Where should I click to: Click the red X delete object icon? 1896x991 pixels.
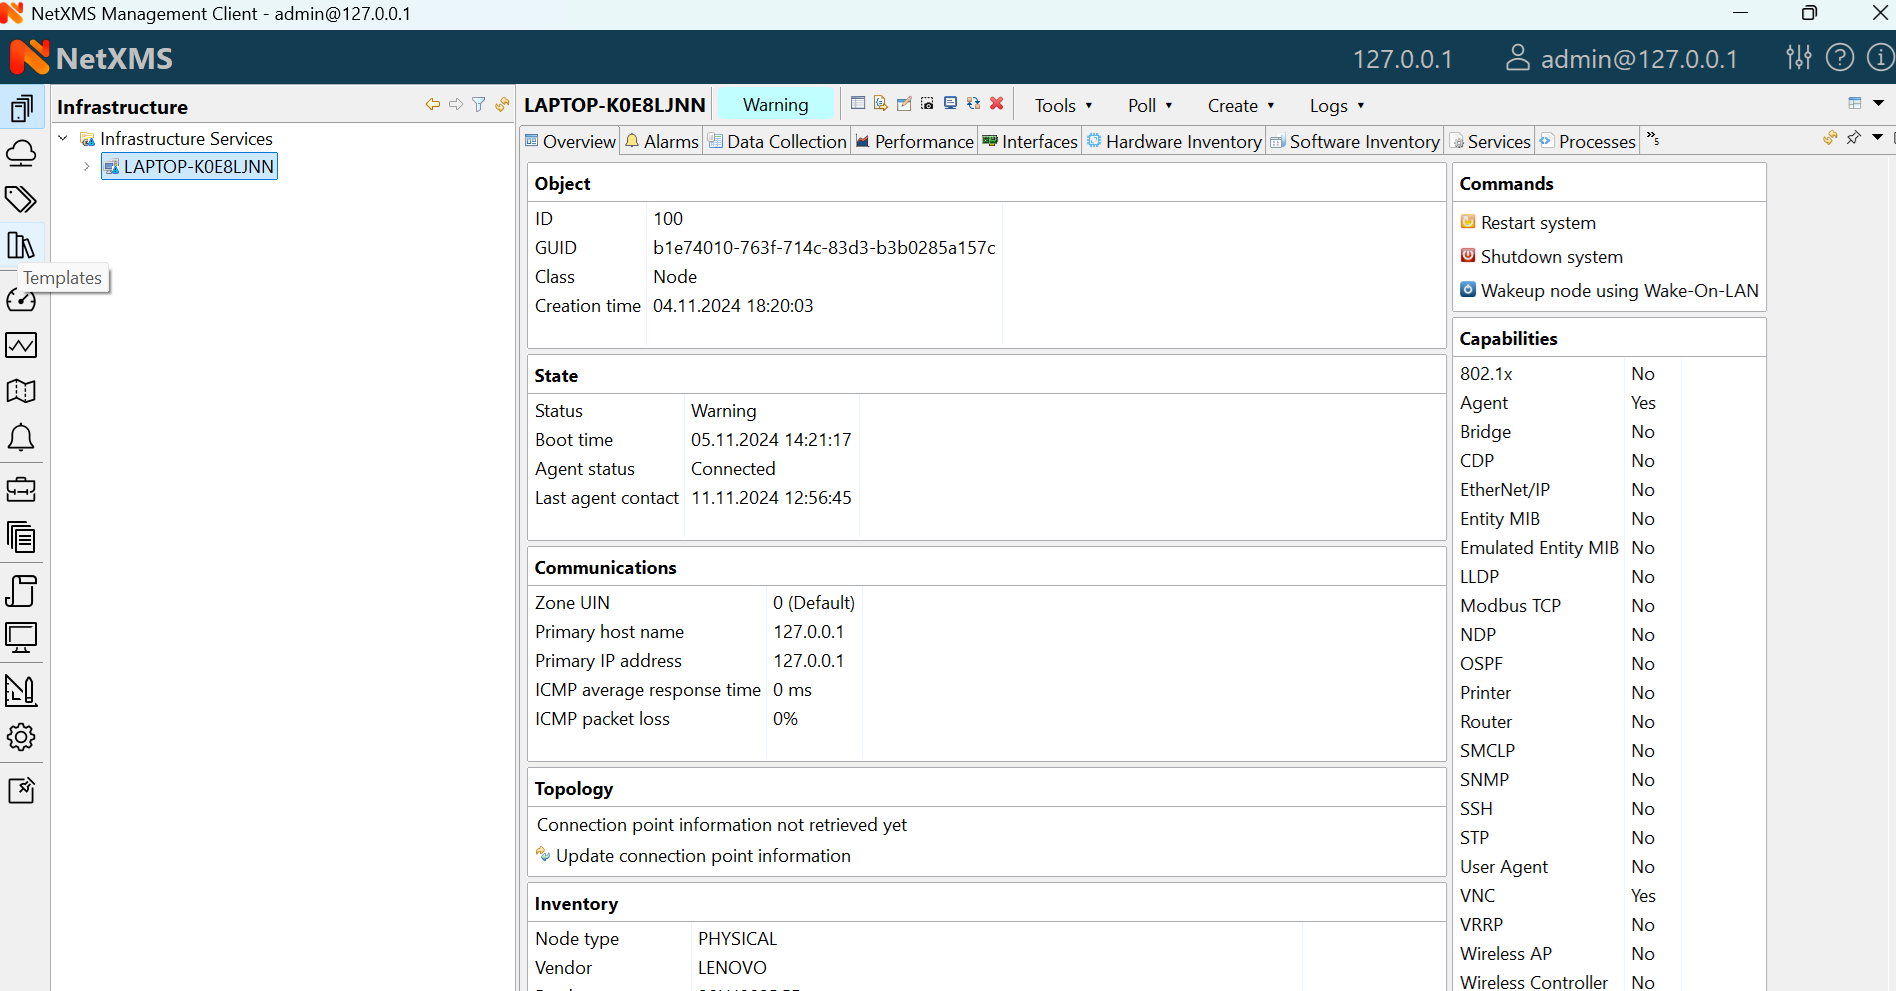997,104
